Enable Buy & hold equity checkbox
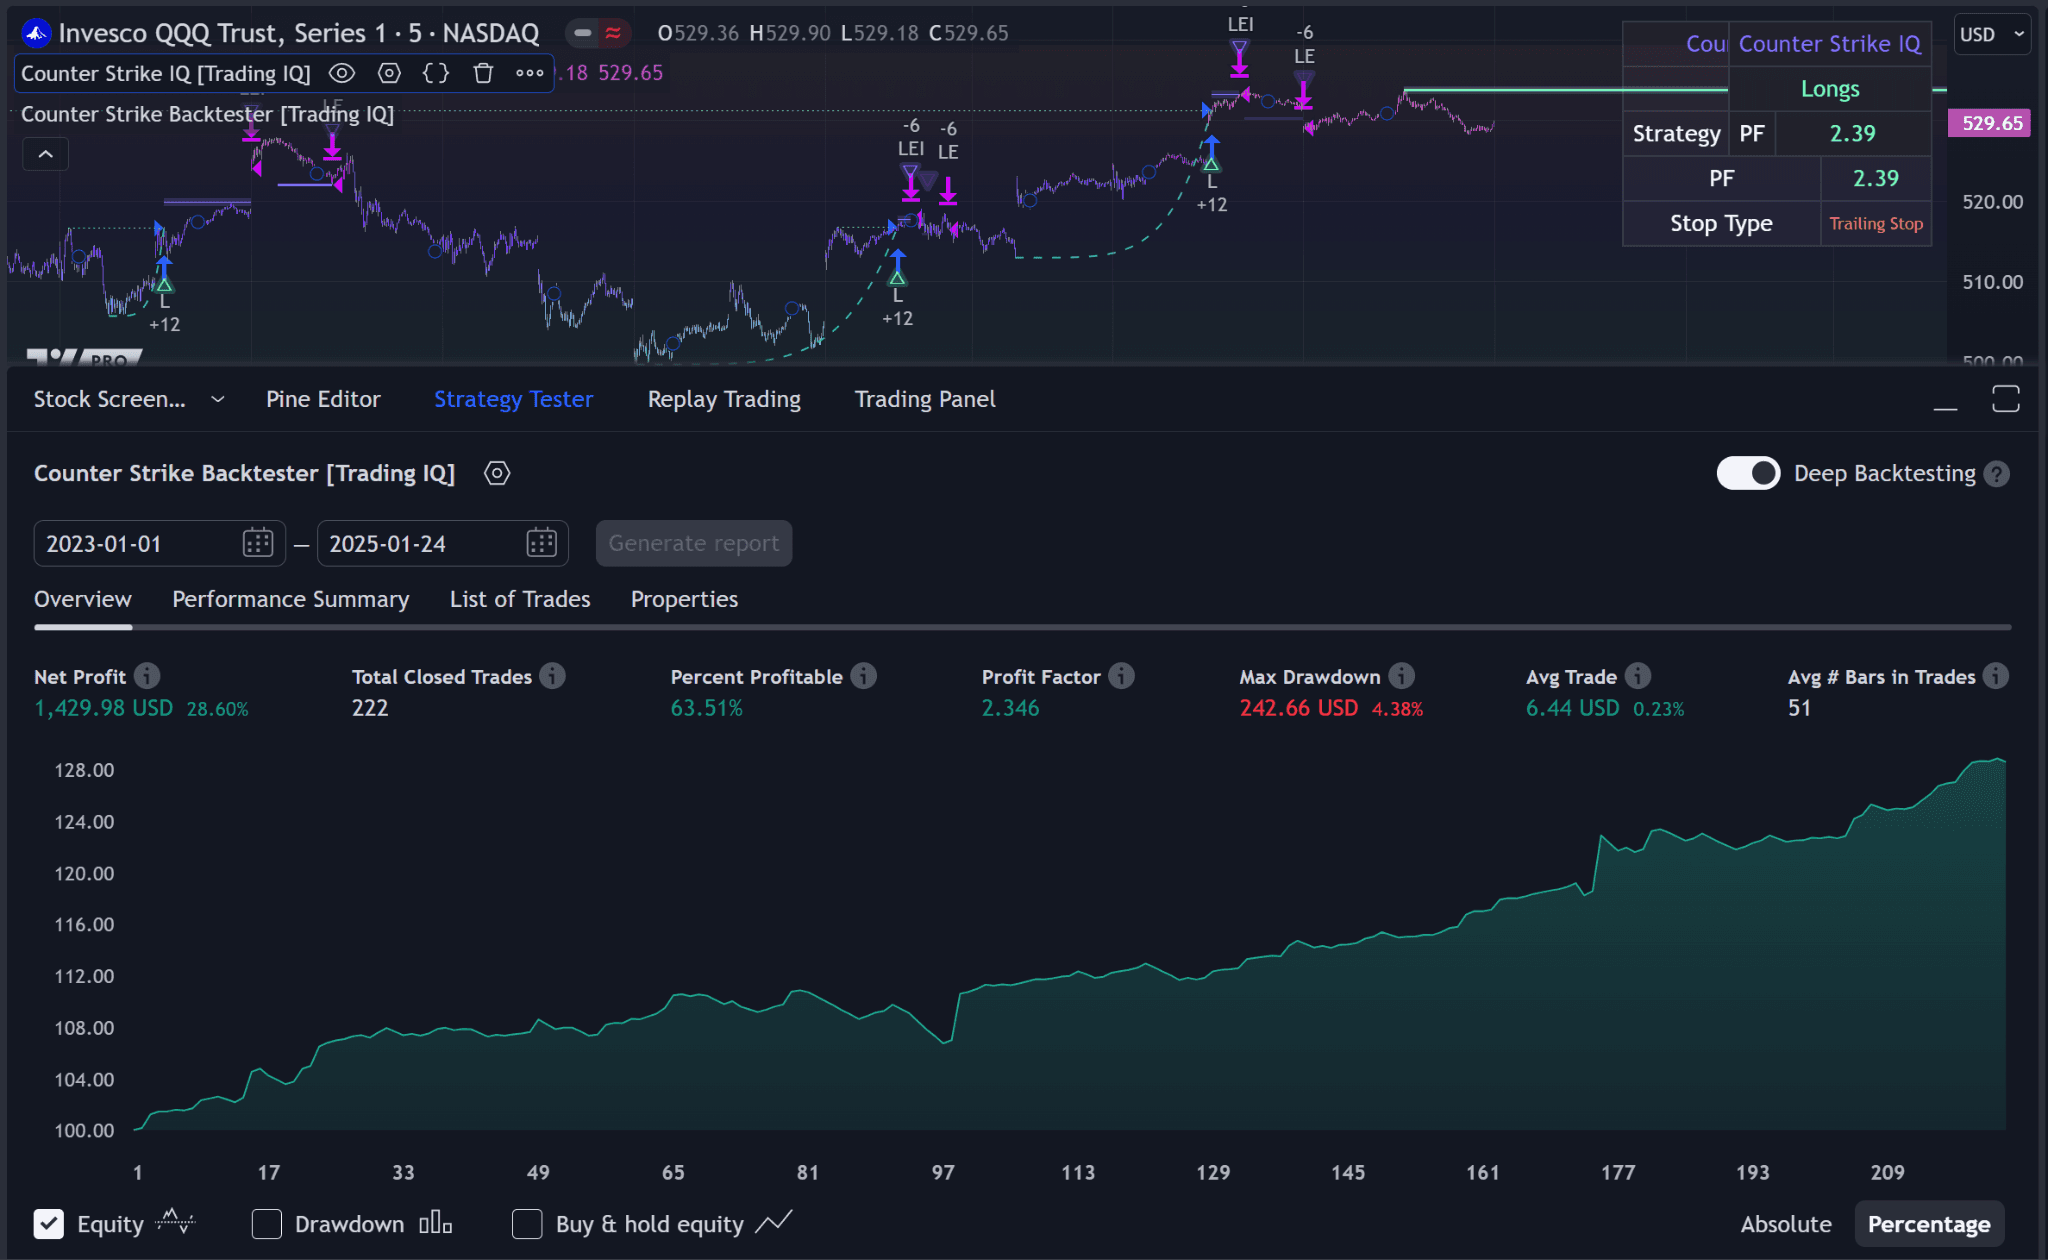 [527, 1224]
